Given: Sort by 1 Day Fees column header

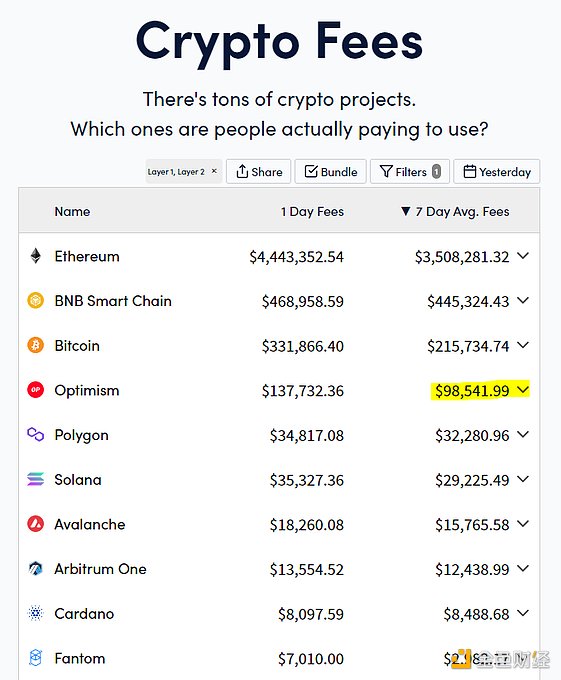Looking at the screenshot, I should click(312, 212).
